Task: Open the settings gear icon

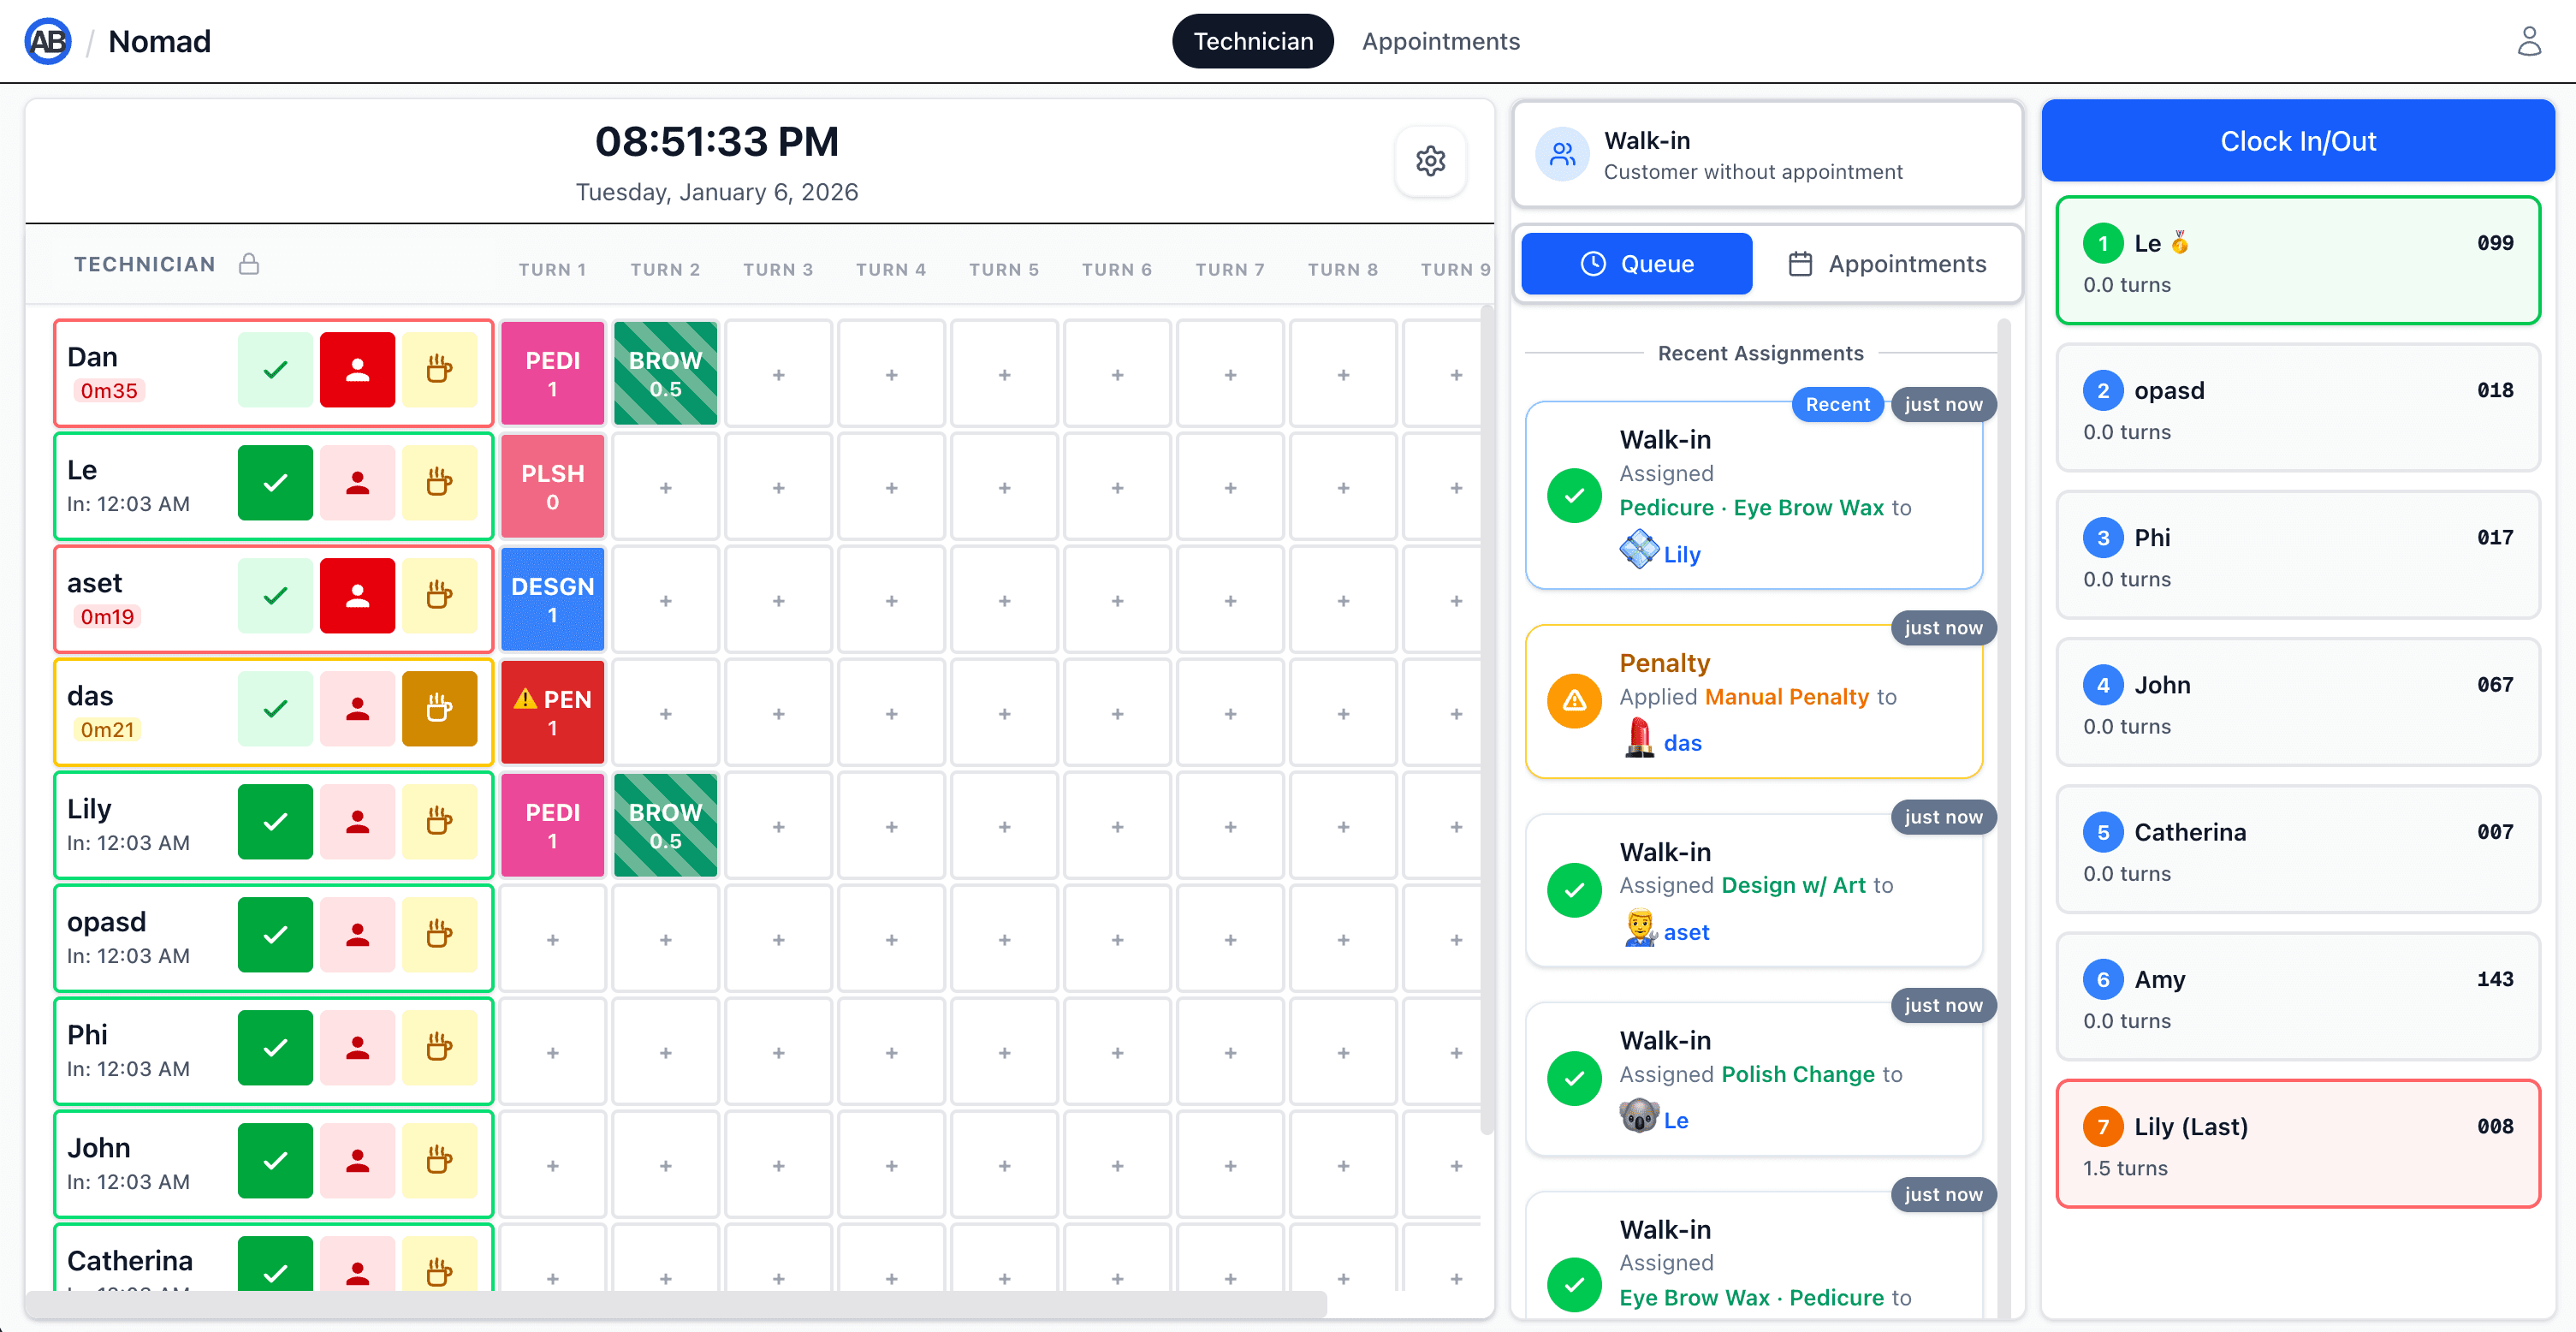Action: (x=1430, y=161)
